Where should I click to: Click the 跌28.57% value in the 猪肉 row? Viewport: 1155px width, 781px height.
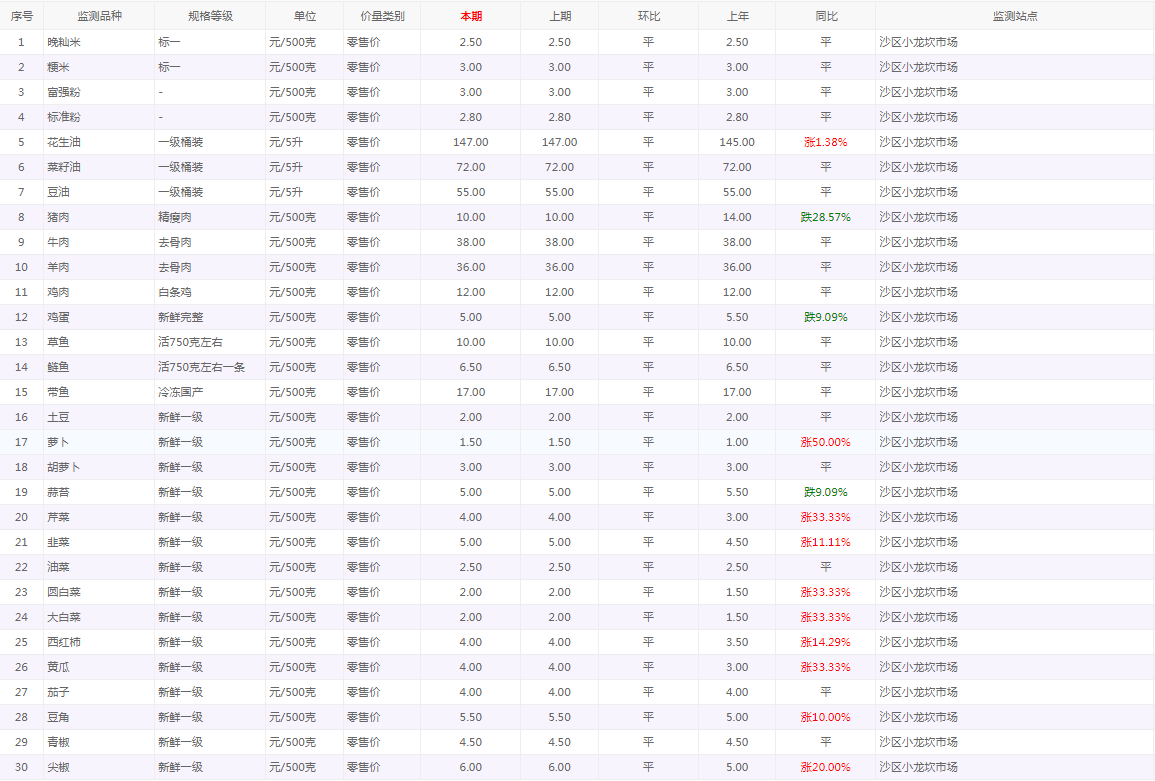(825, 217)
